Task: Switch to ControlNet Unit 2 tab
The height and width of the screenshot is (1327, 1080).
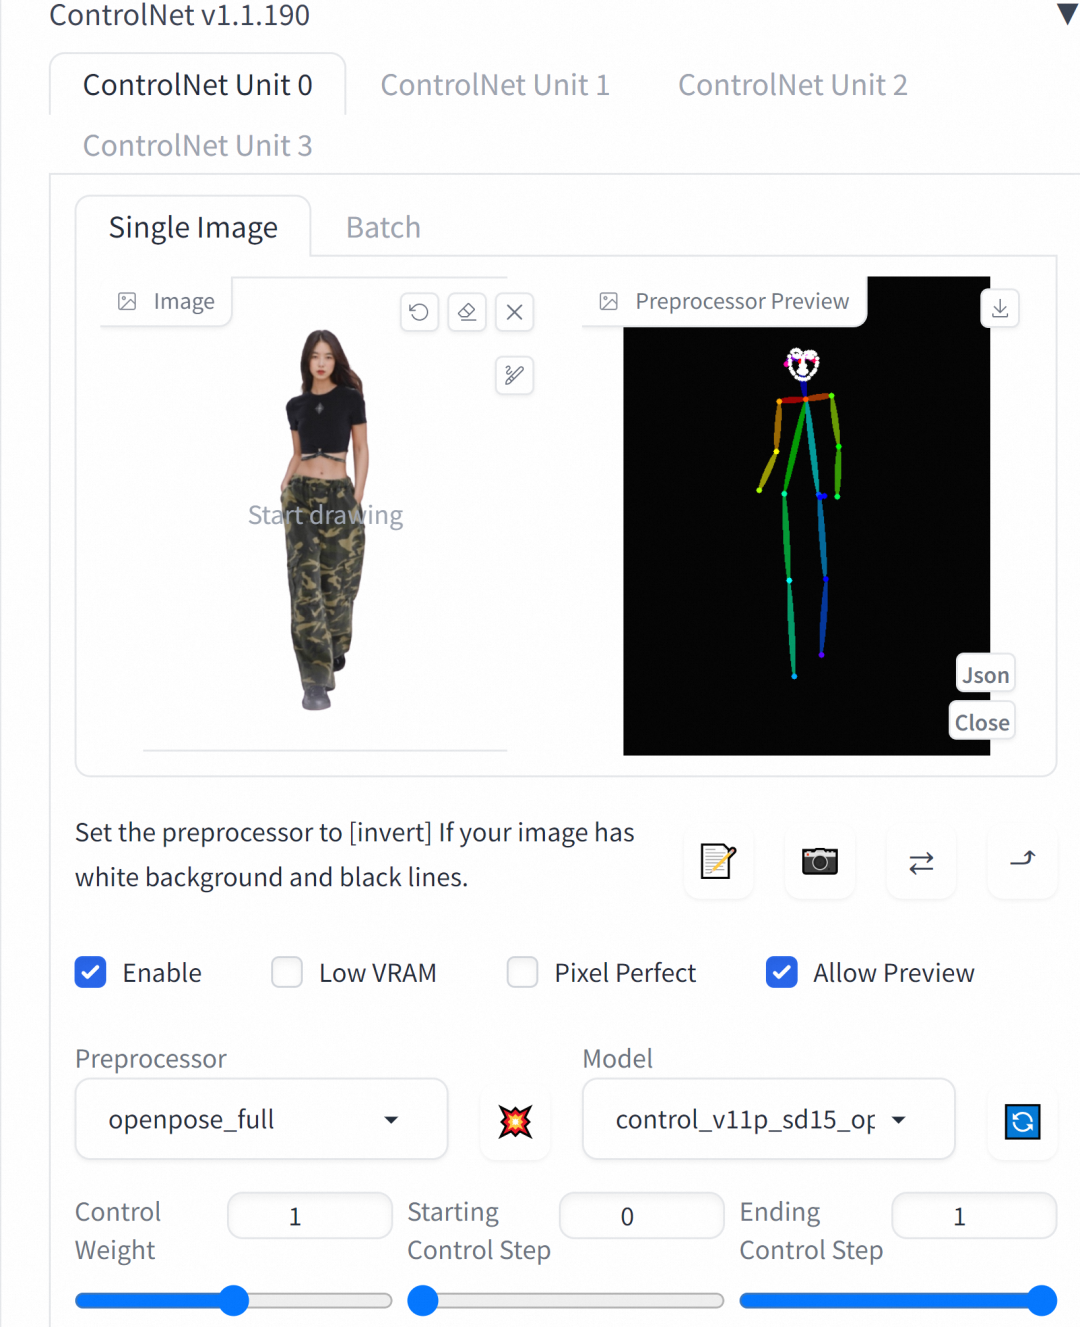Action: tap(793, 85)
